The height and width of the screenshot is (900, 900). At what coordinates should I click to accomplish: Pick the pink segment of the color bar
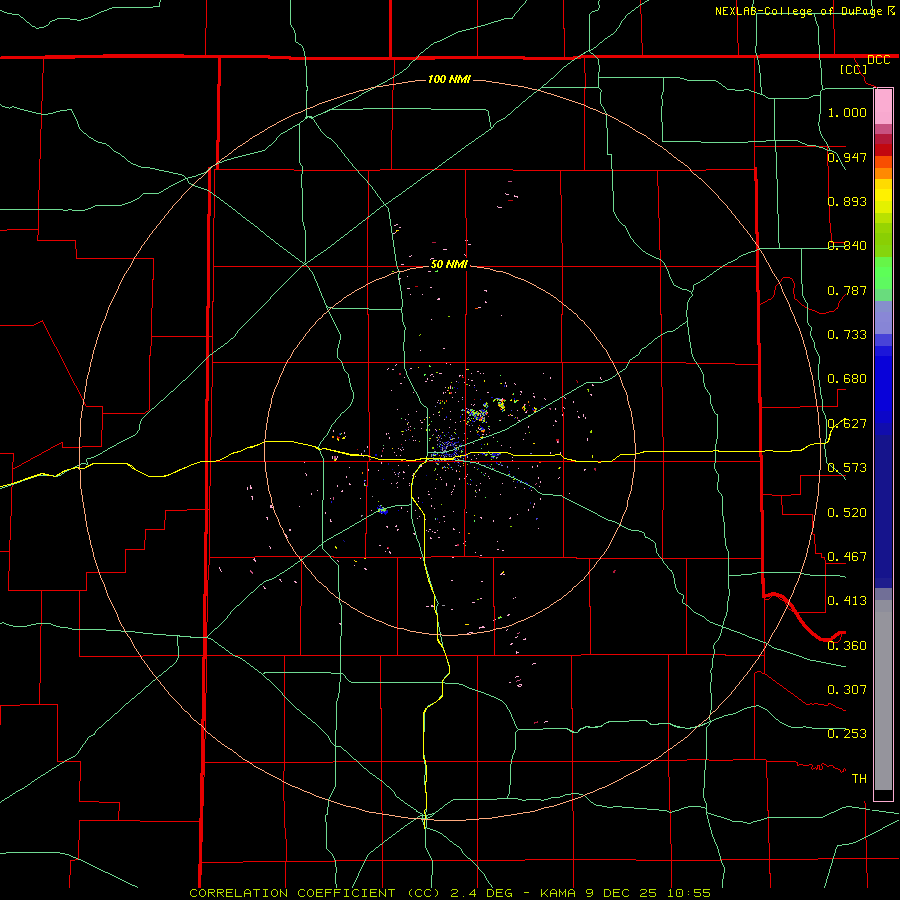(883, 107)
